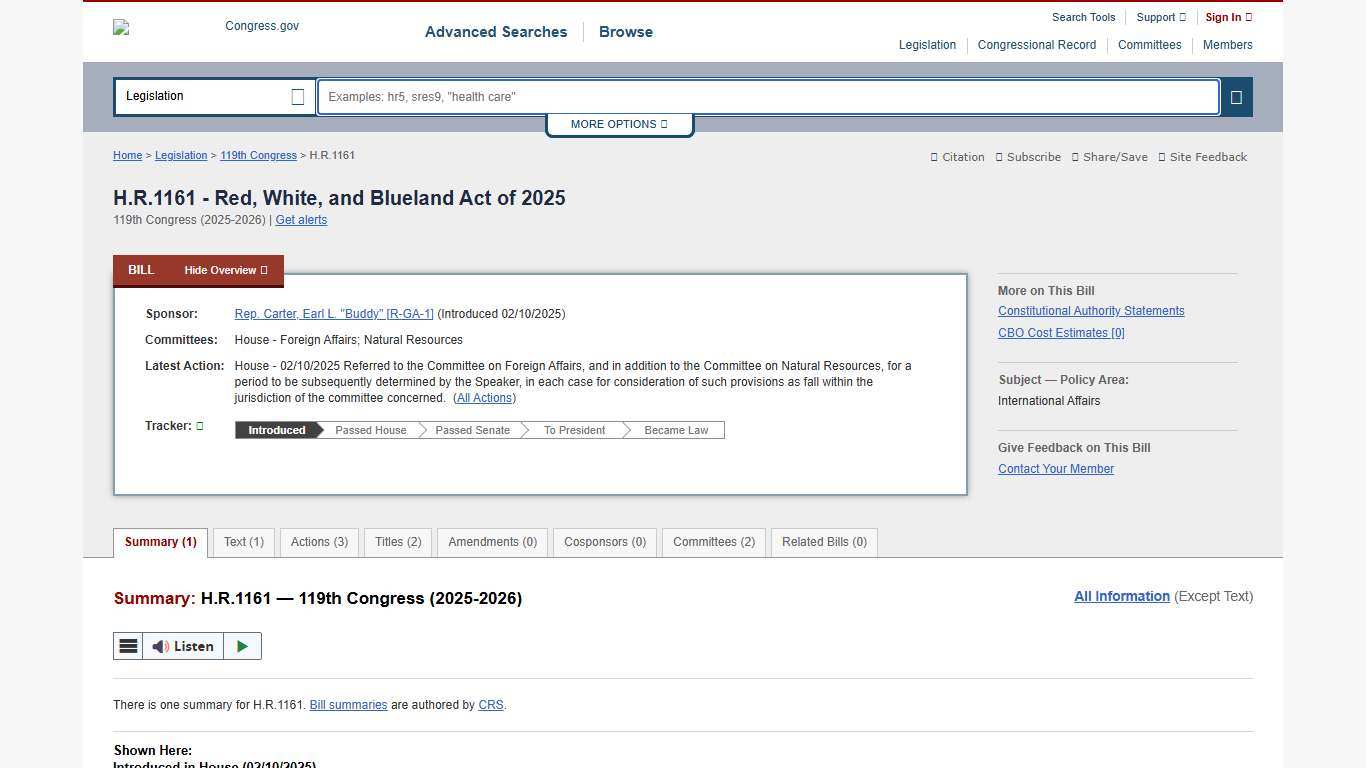Switch to the Text (1) tab

[x=243, y=542]
